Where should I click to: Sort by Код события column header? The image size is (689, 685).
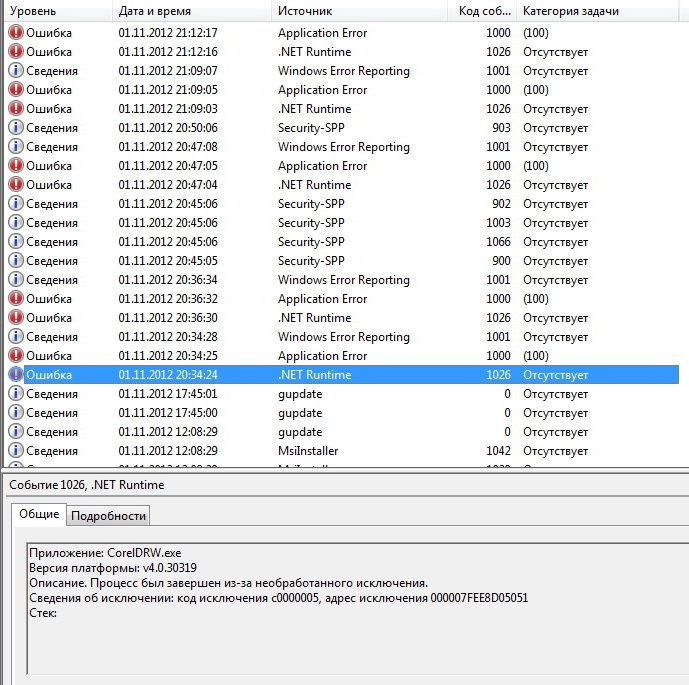pos(482,11)
